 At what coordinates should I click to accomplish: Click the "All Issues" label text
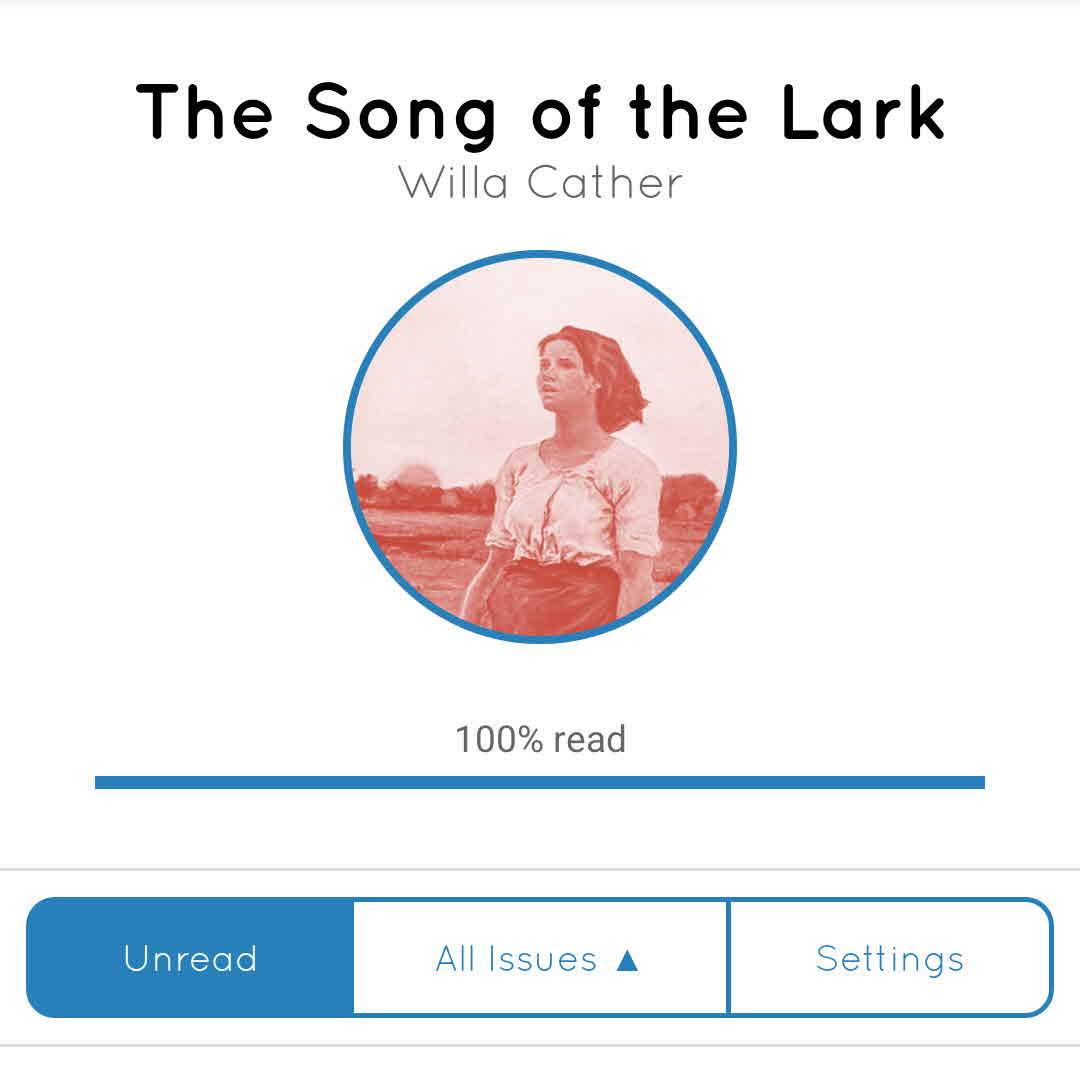click(x=516, y=960)
